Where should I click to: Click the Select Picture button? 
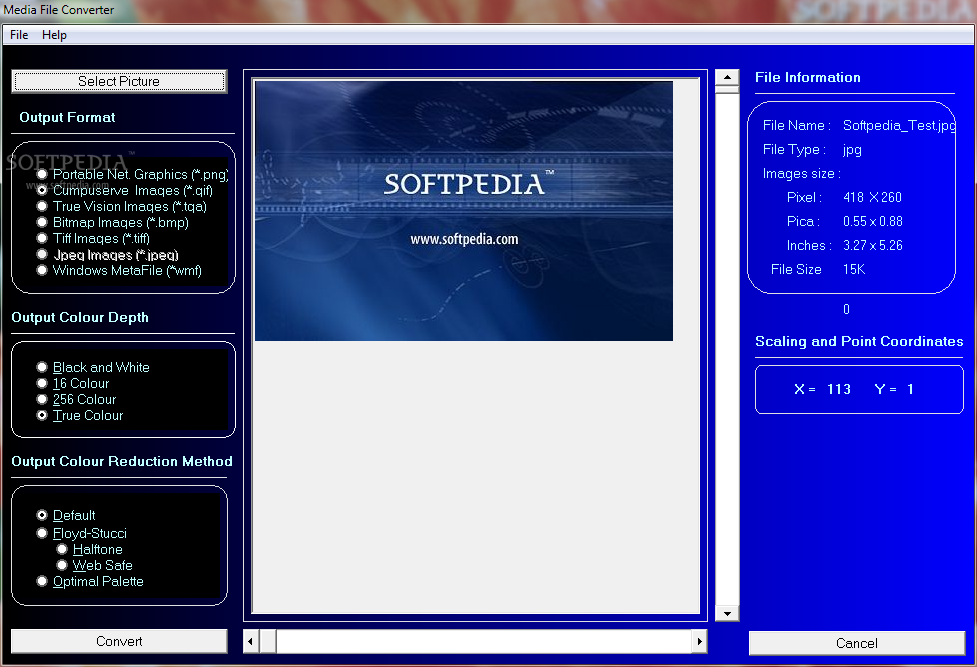tap(119, 81)
